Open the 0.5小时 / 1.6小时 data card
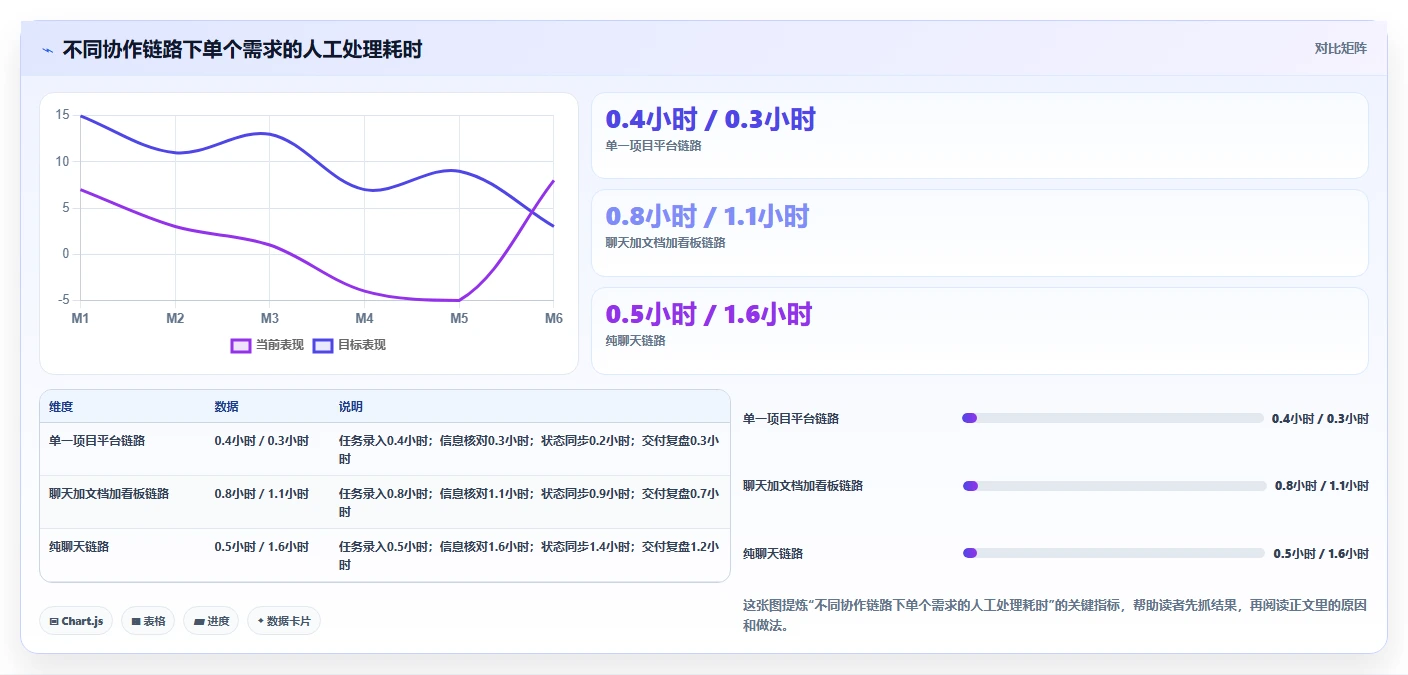 [x=979, y=331]
